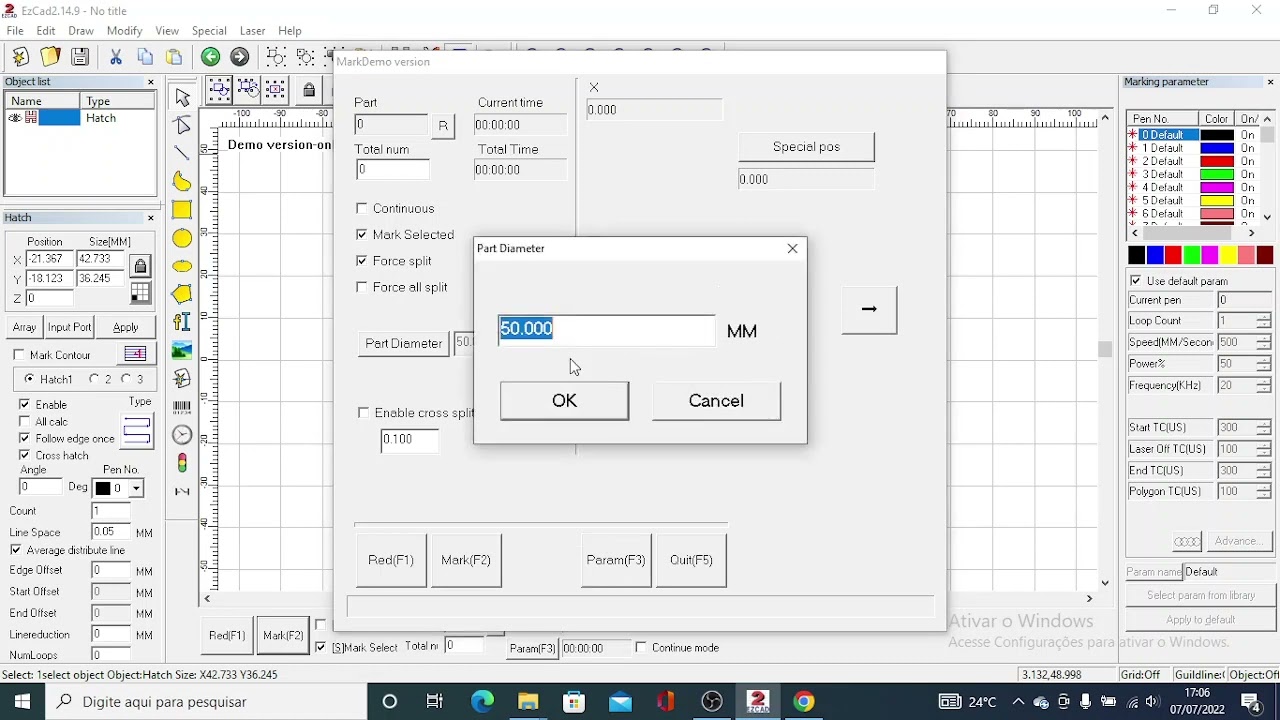The height and width of the screenshot is (720, 1280).
Task: Open File Explorer from the taskbar
Action: (x=528, y=701)
